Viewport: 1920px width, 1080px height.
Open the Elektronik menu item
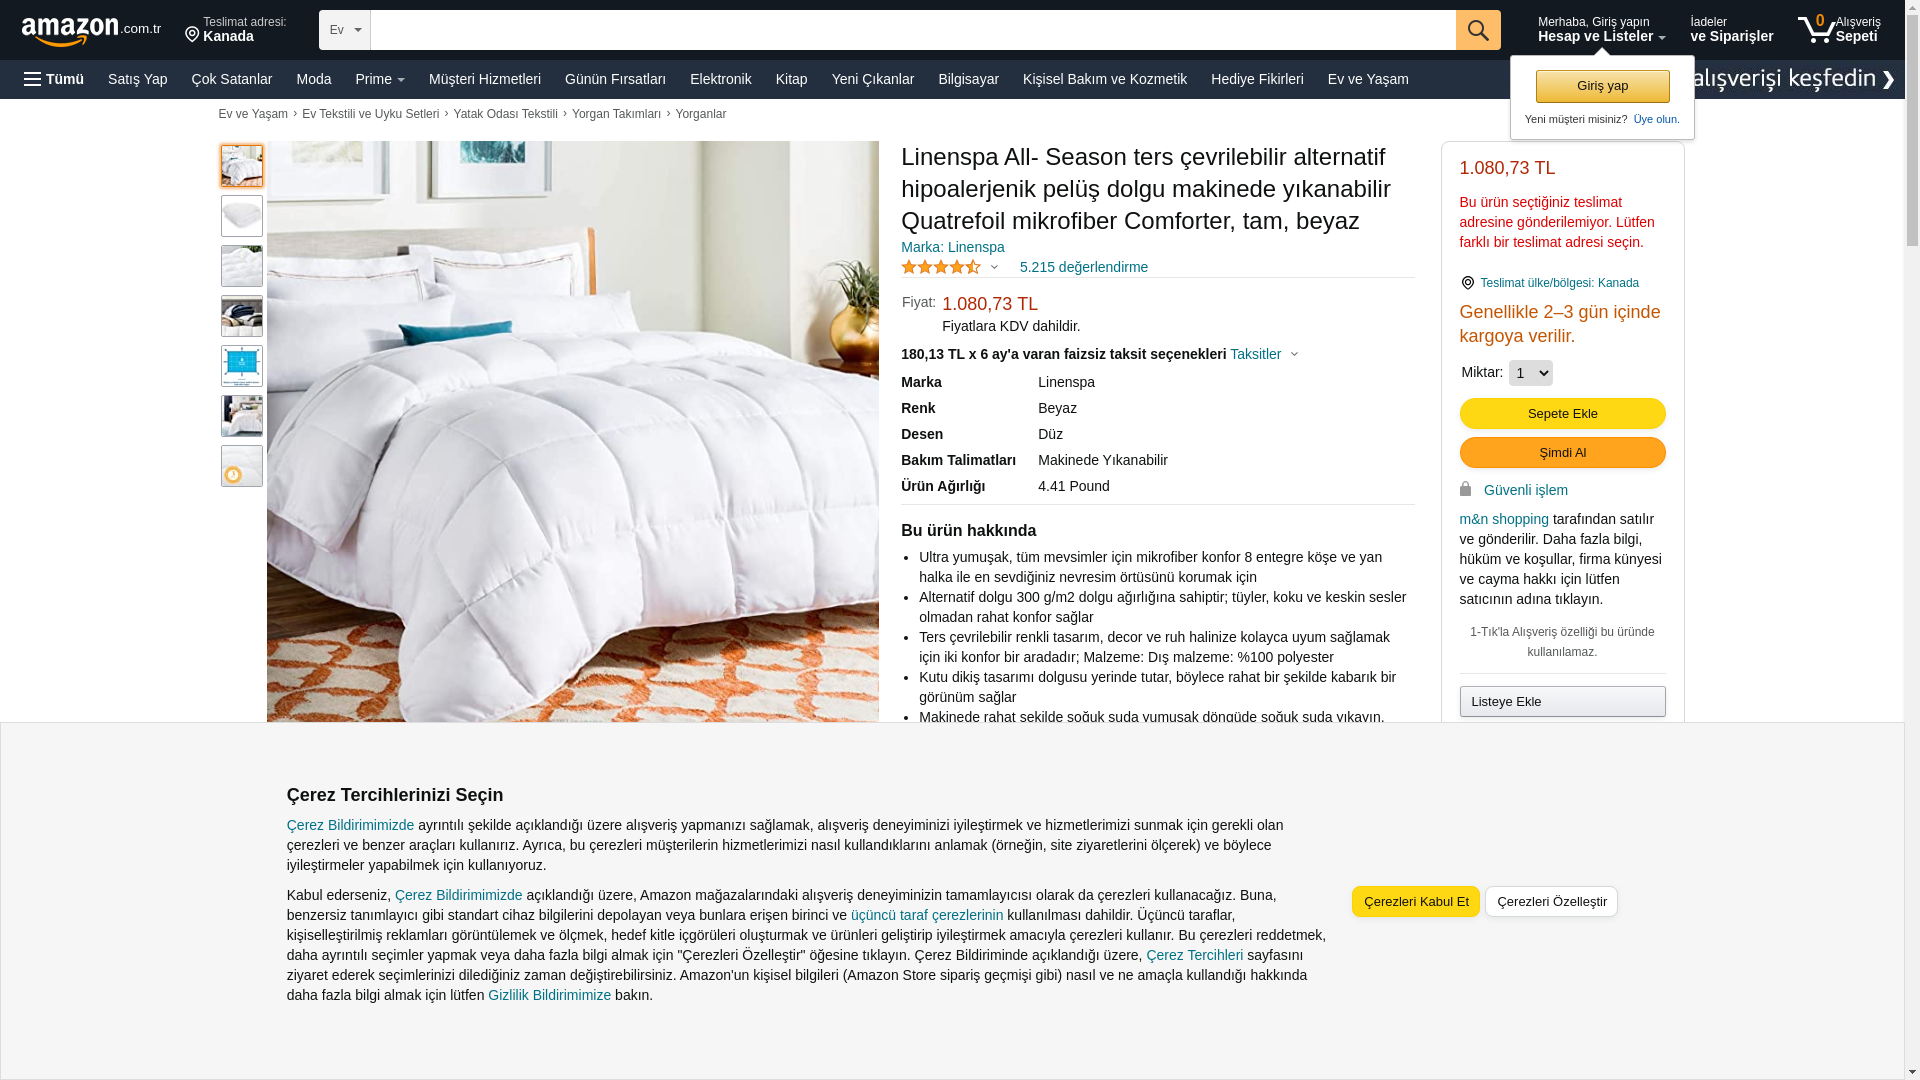[720, 79]
